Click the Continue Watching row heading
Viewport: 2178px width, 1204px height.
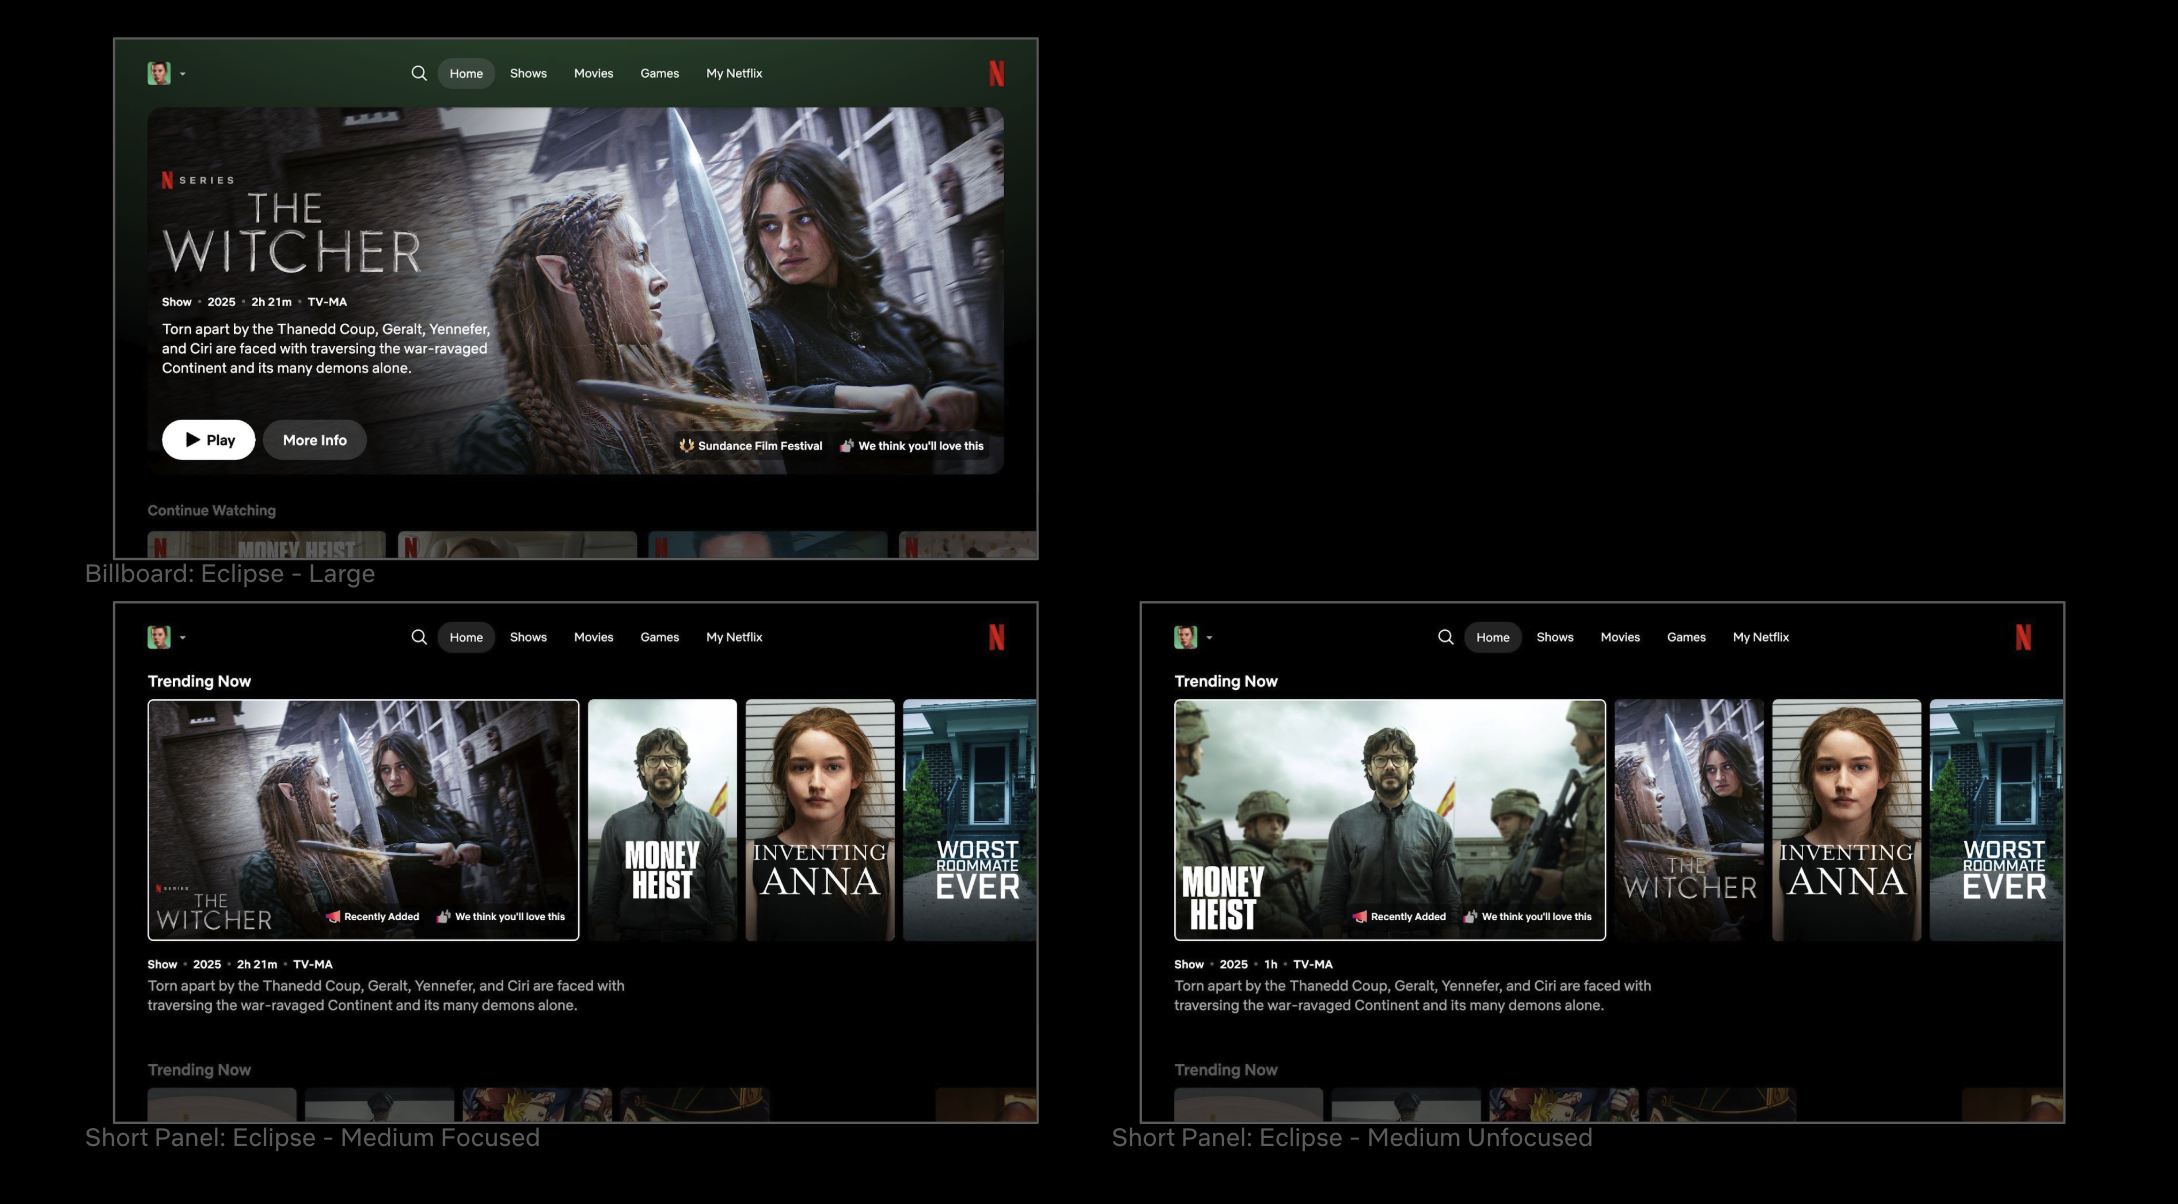(x=212, y=510)
